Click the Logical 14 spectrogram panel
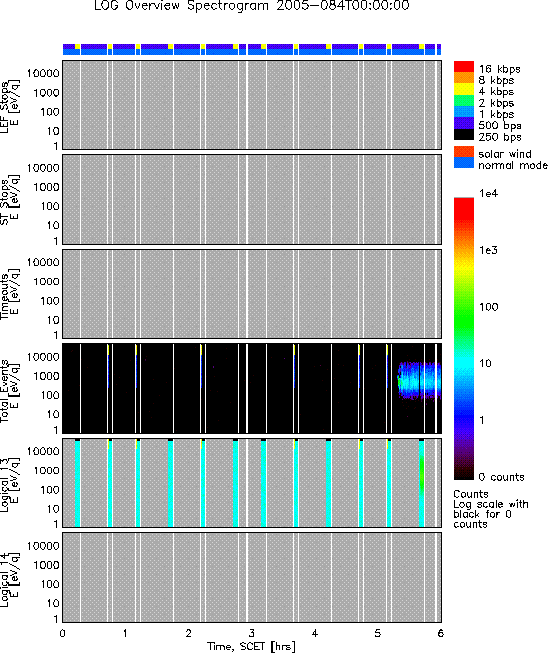 pos(252,577)
